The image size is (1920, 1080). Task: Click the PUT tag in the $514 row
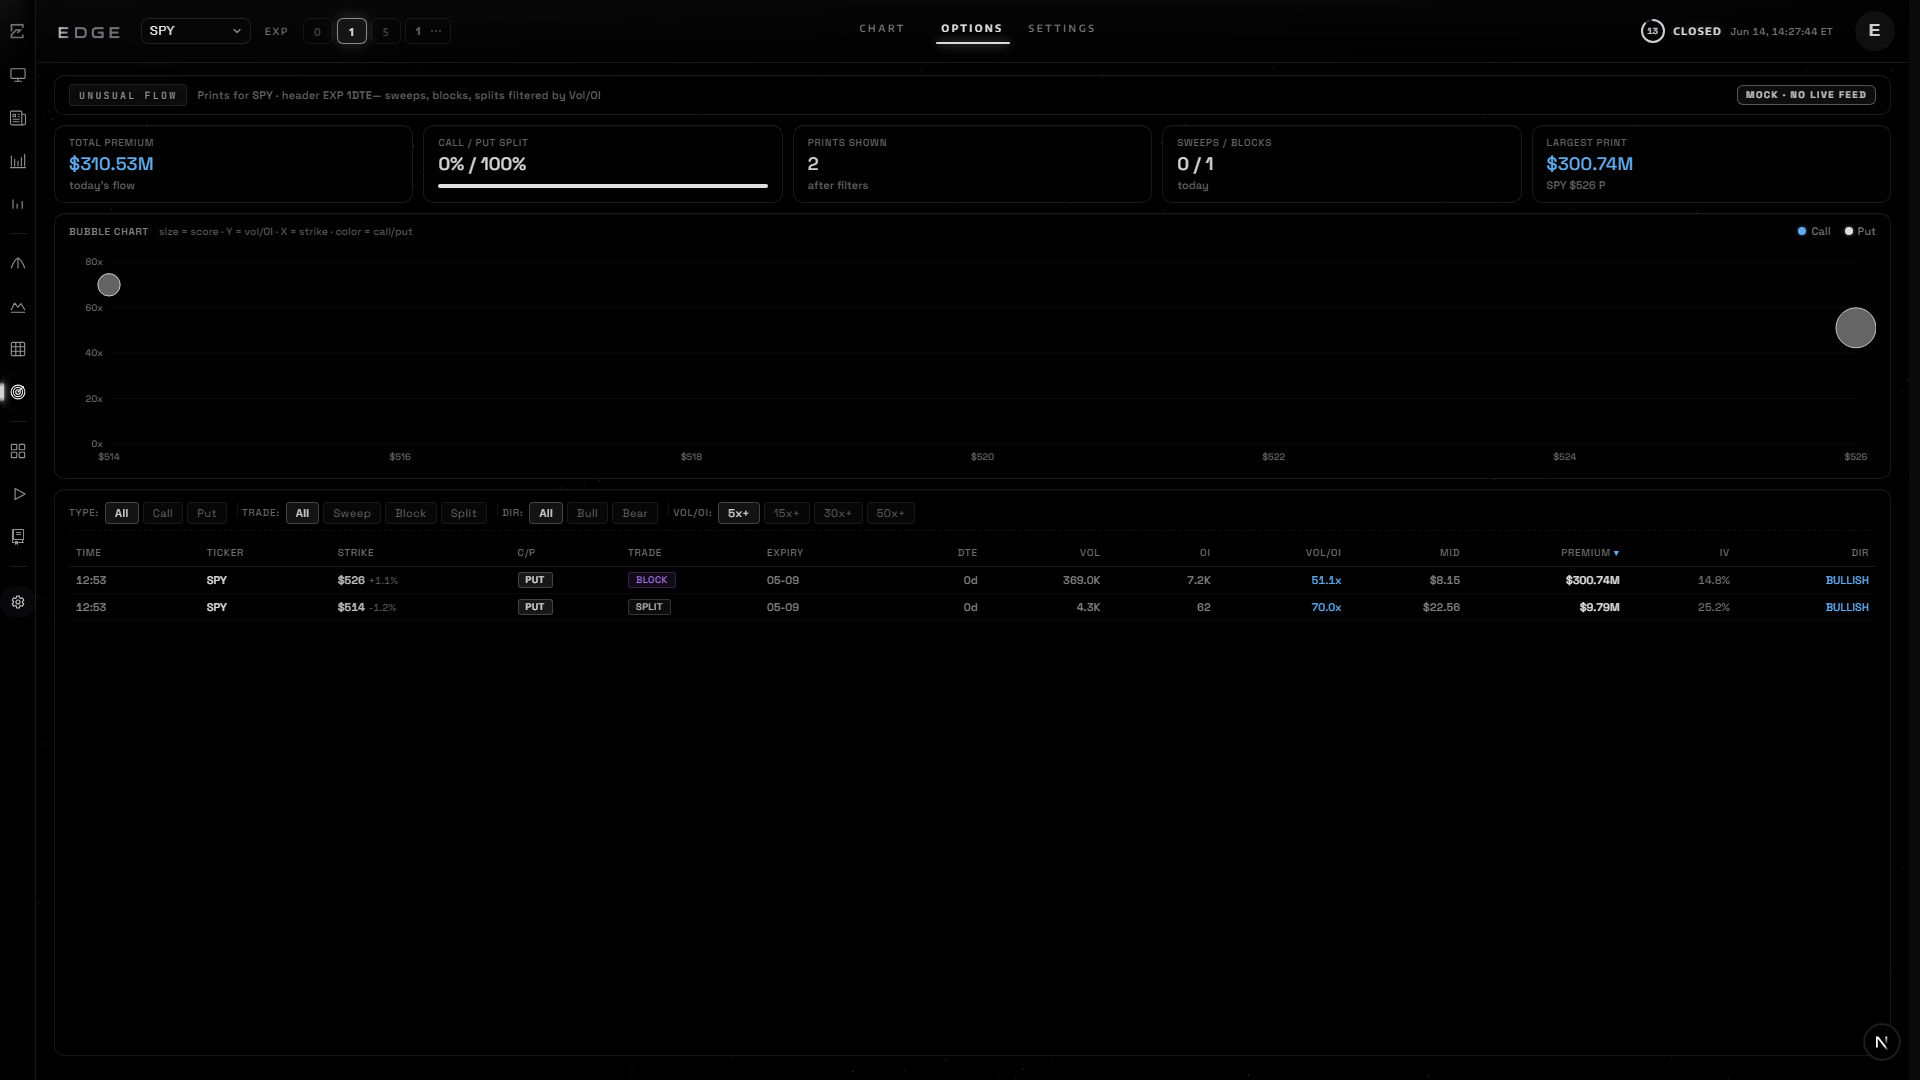click(x=535, y=607)
